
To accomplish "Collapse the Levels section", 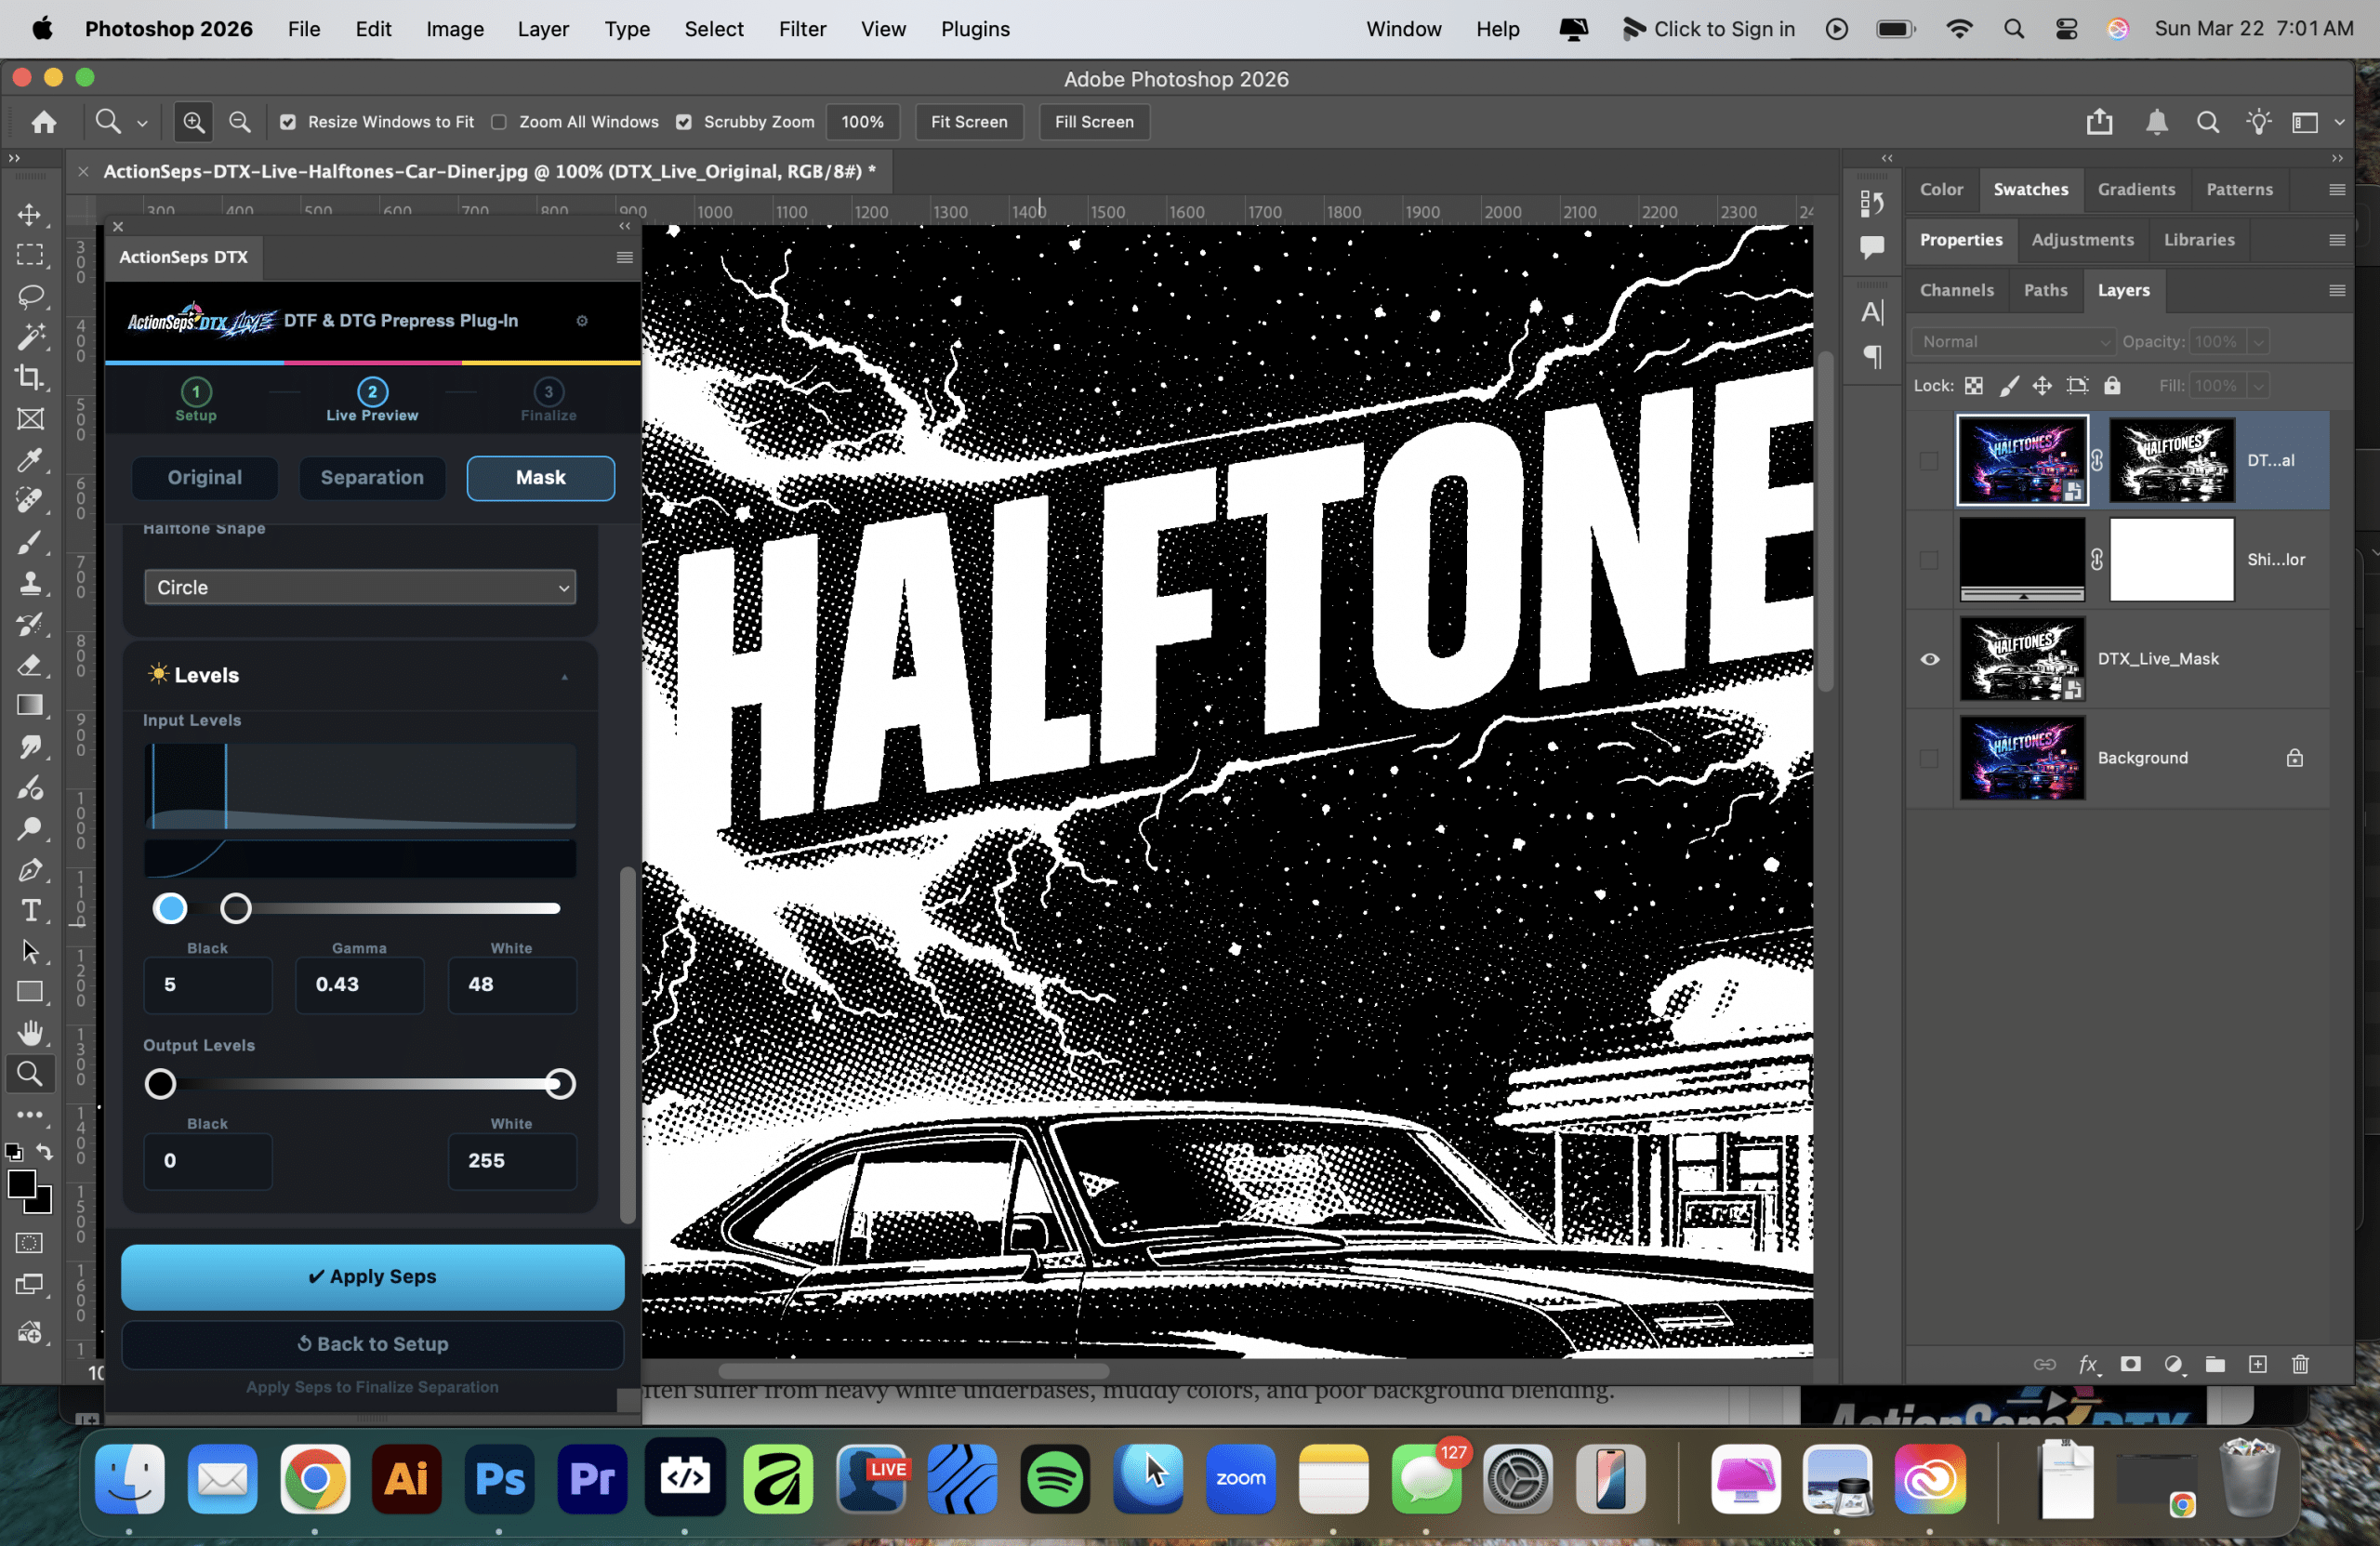I will [x=564, y=676].
